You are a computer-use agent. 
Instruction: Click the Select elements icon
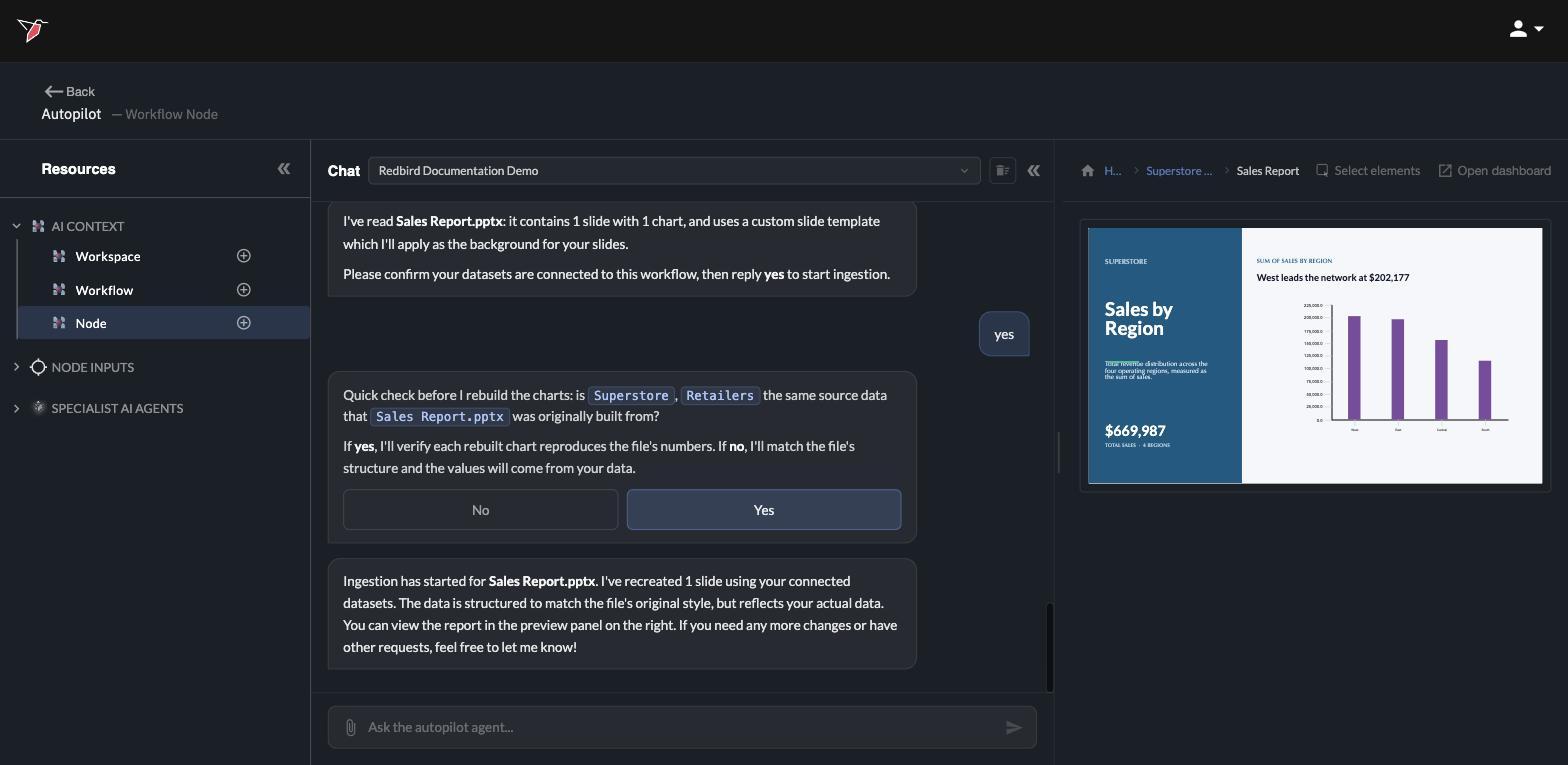[1322, 170]
